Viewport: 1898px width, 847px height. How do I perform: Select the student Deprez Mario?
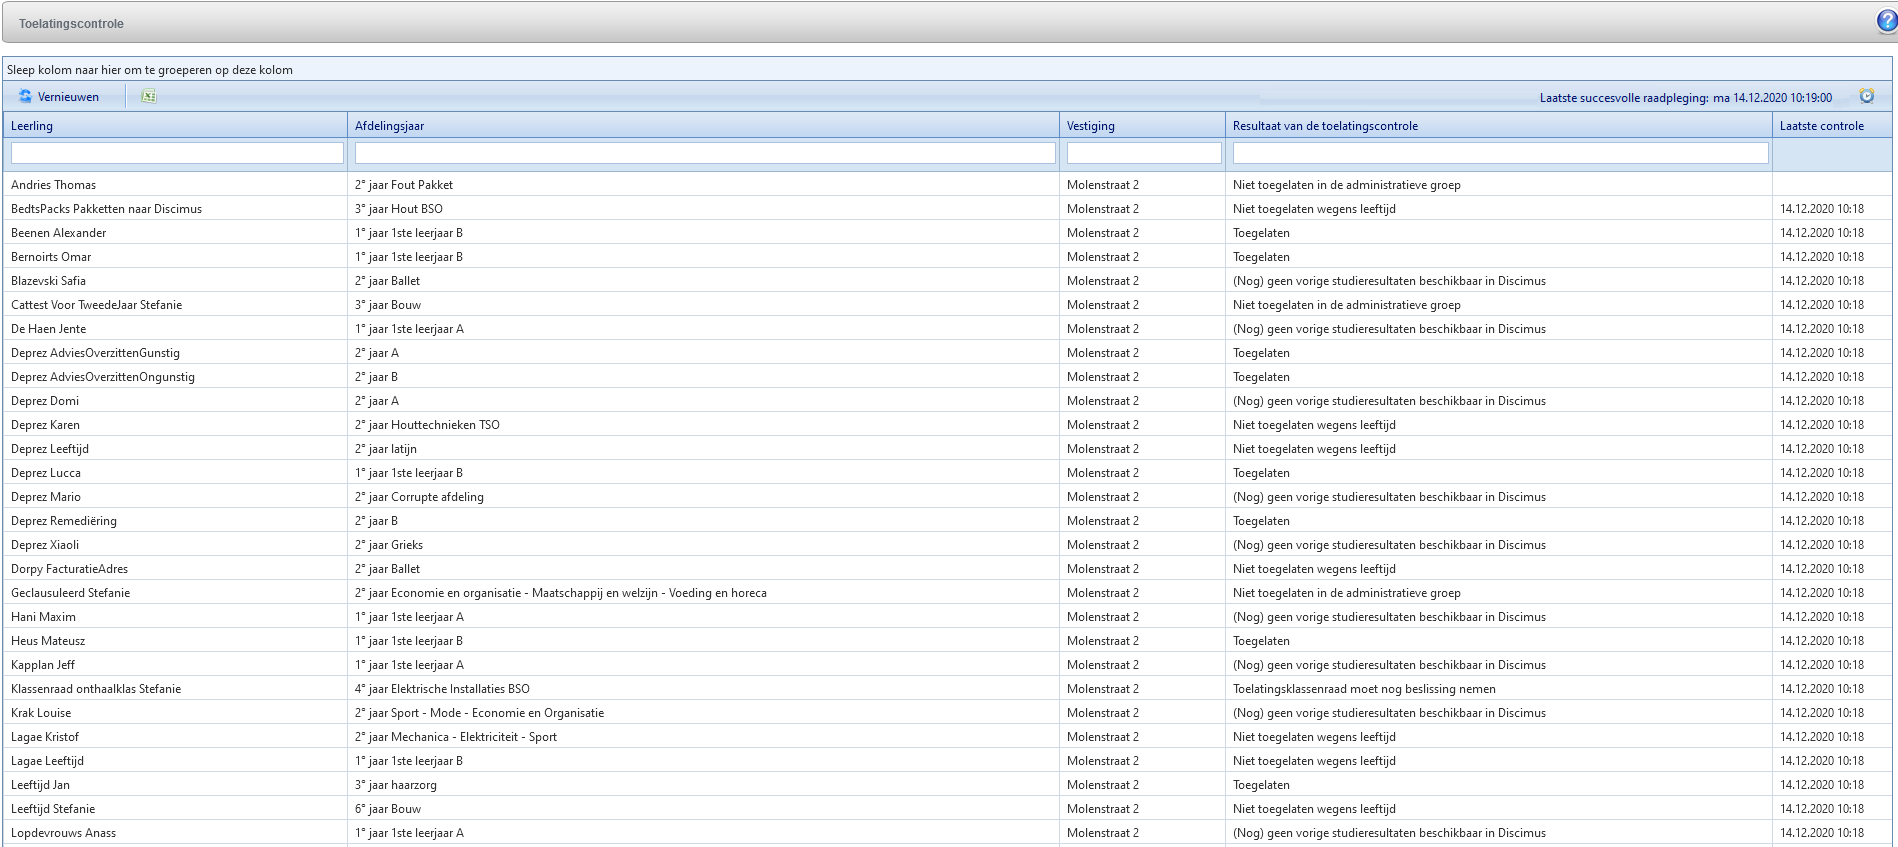point(46,497)
